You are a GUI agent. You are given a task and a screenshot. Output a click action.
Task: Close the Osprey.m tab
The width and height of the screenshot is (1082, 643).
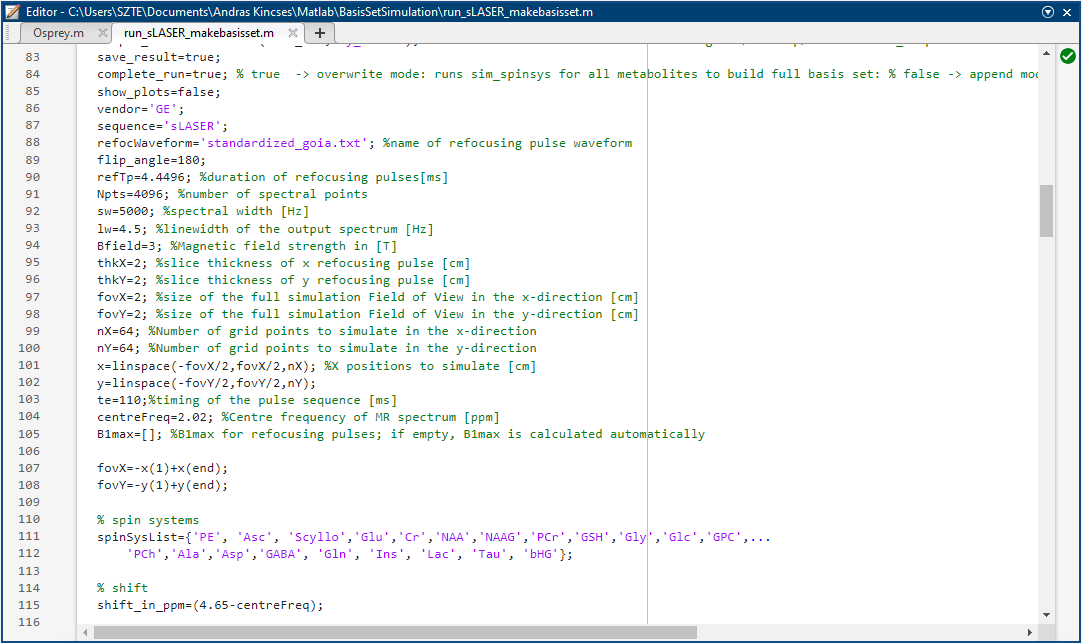tap(103, 32)
